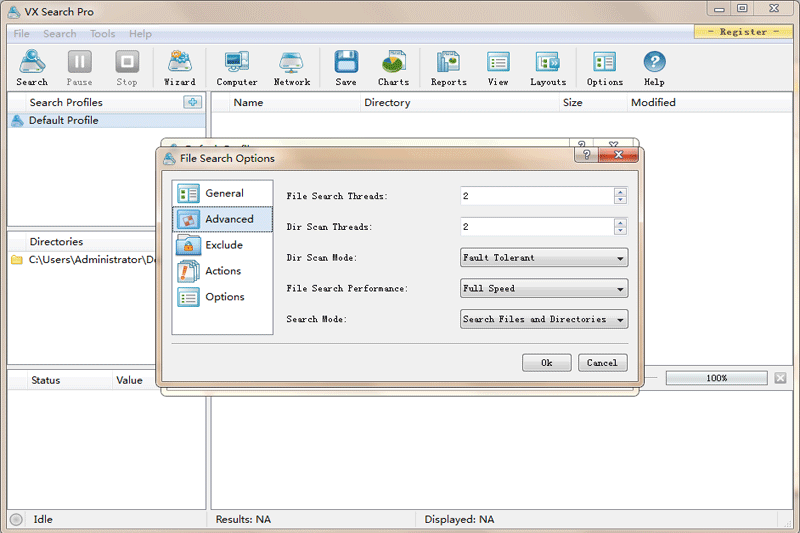This screenshot has width=800, height=533.
Task: Add a new search profile with plus icon
Action: 192,102
